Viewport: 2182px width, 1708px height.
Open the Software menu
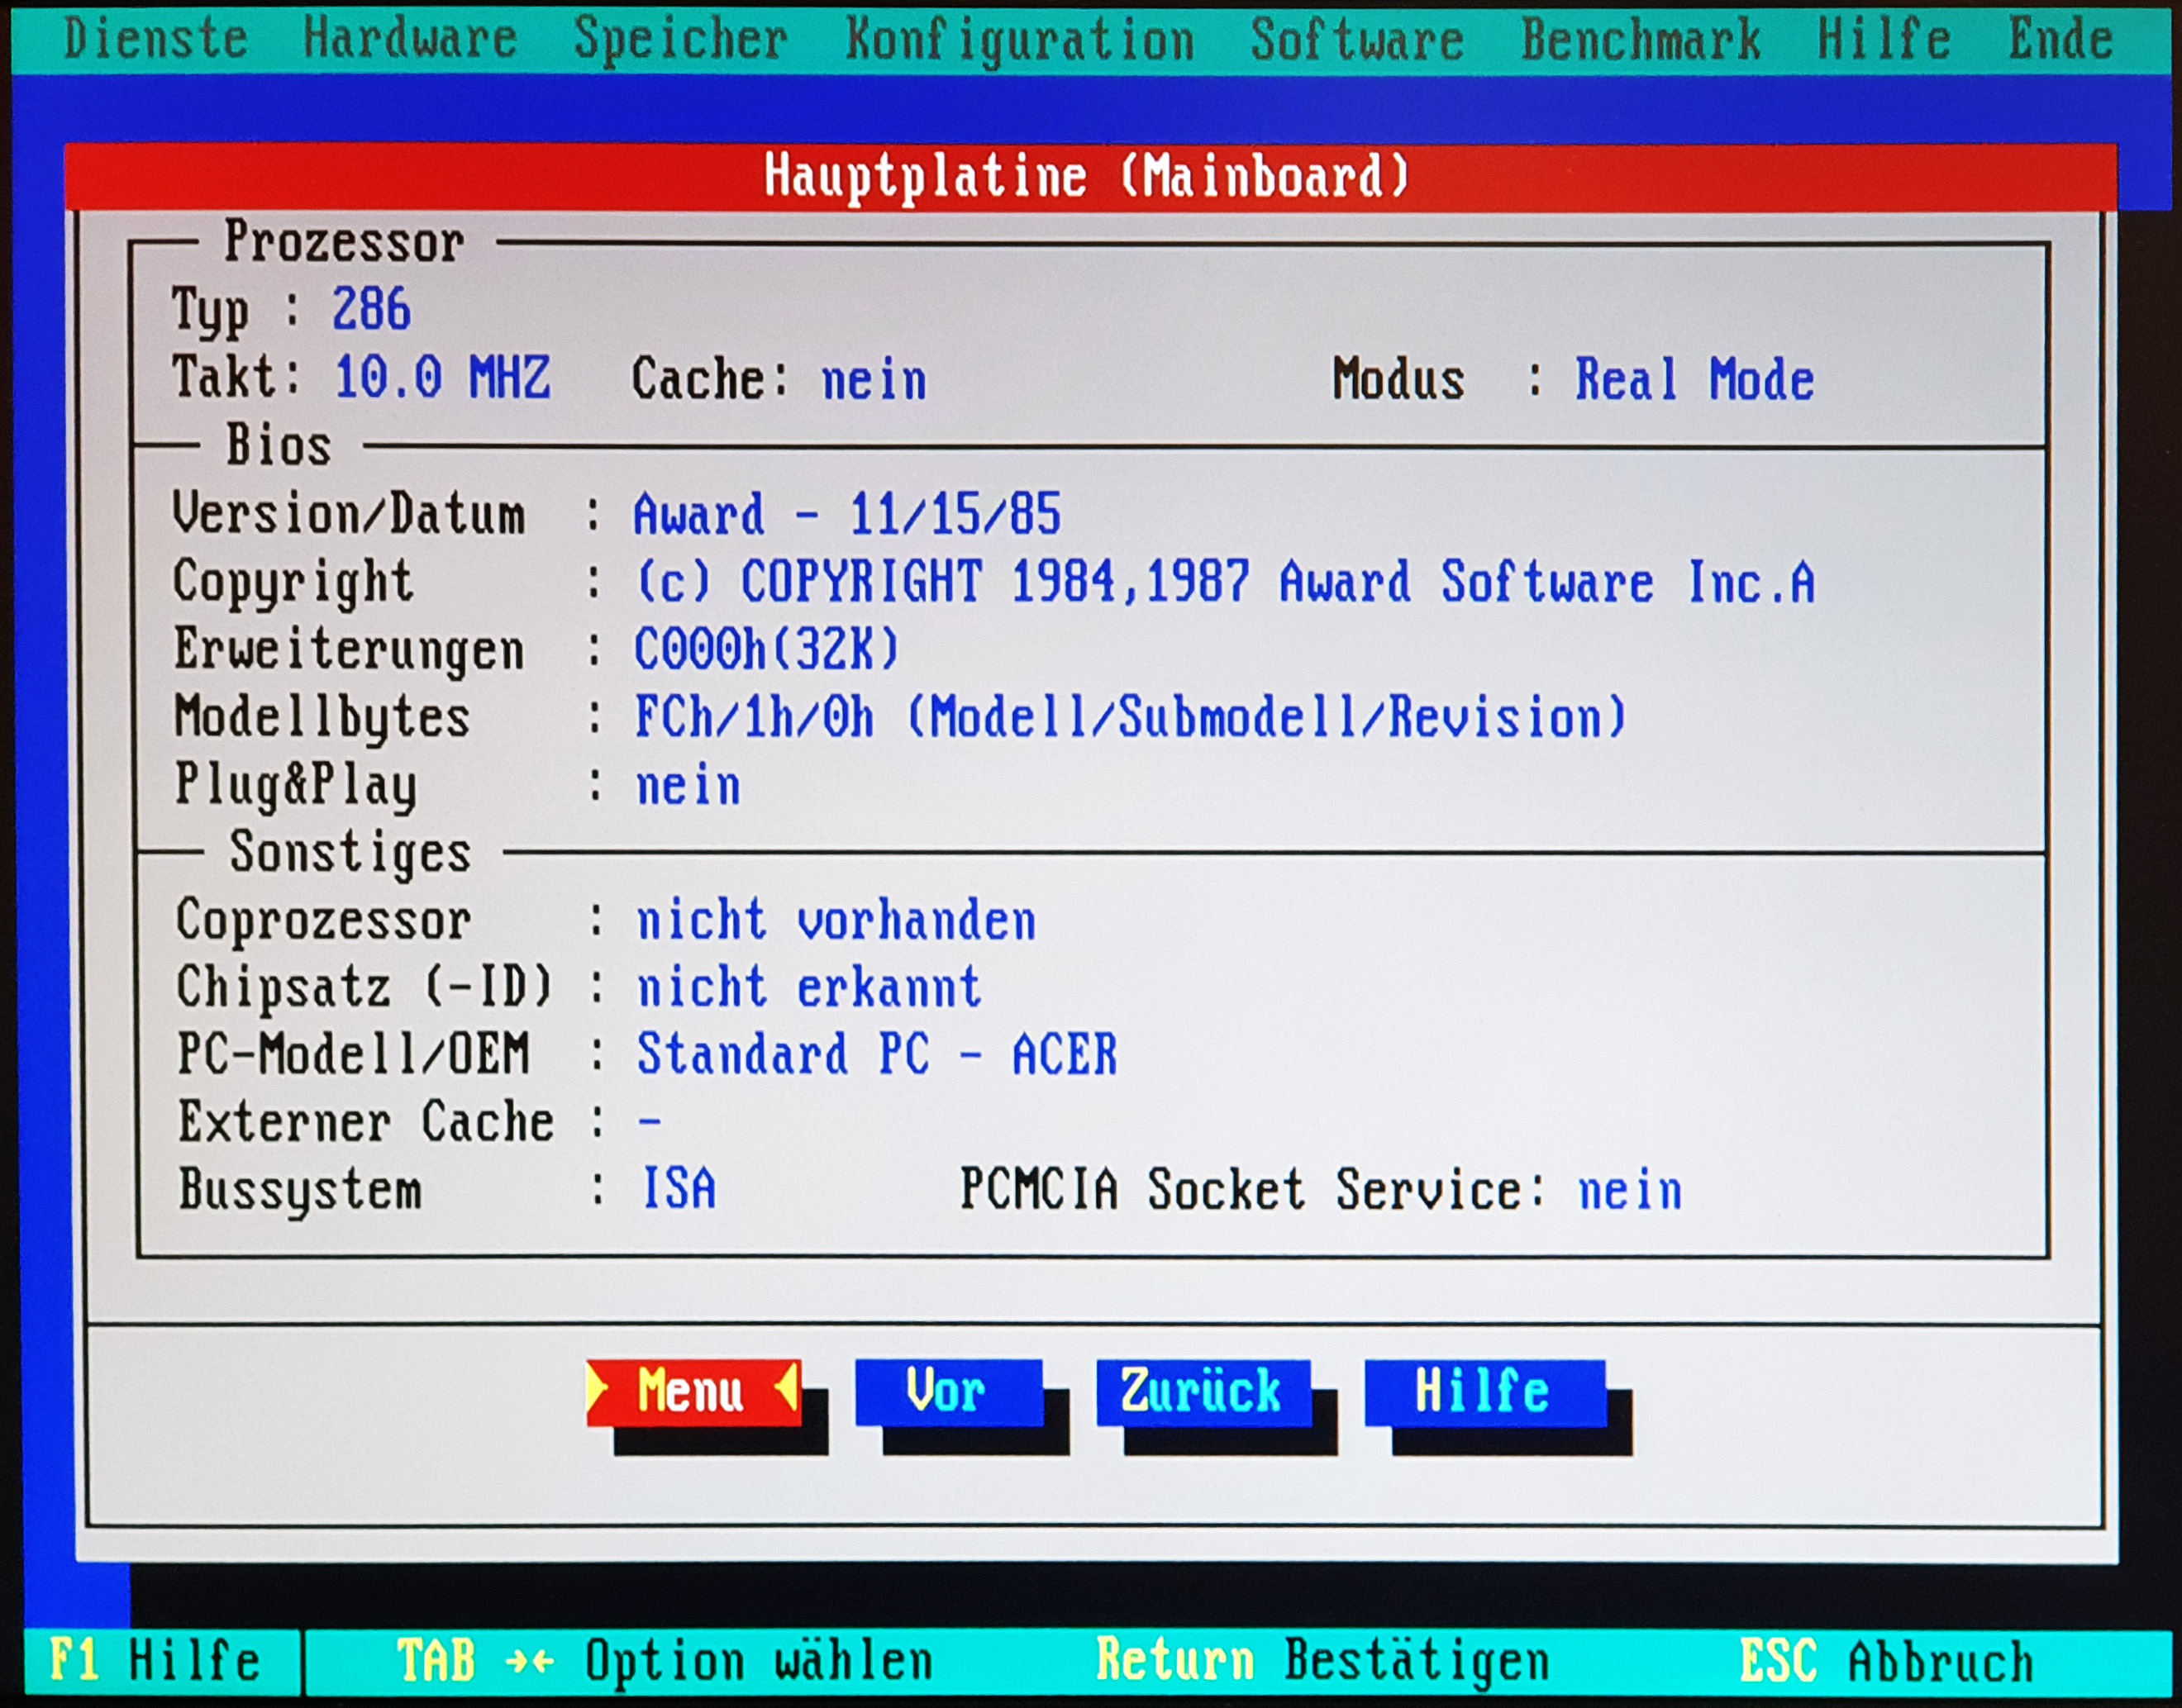pos(1357,40)
